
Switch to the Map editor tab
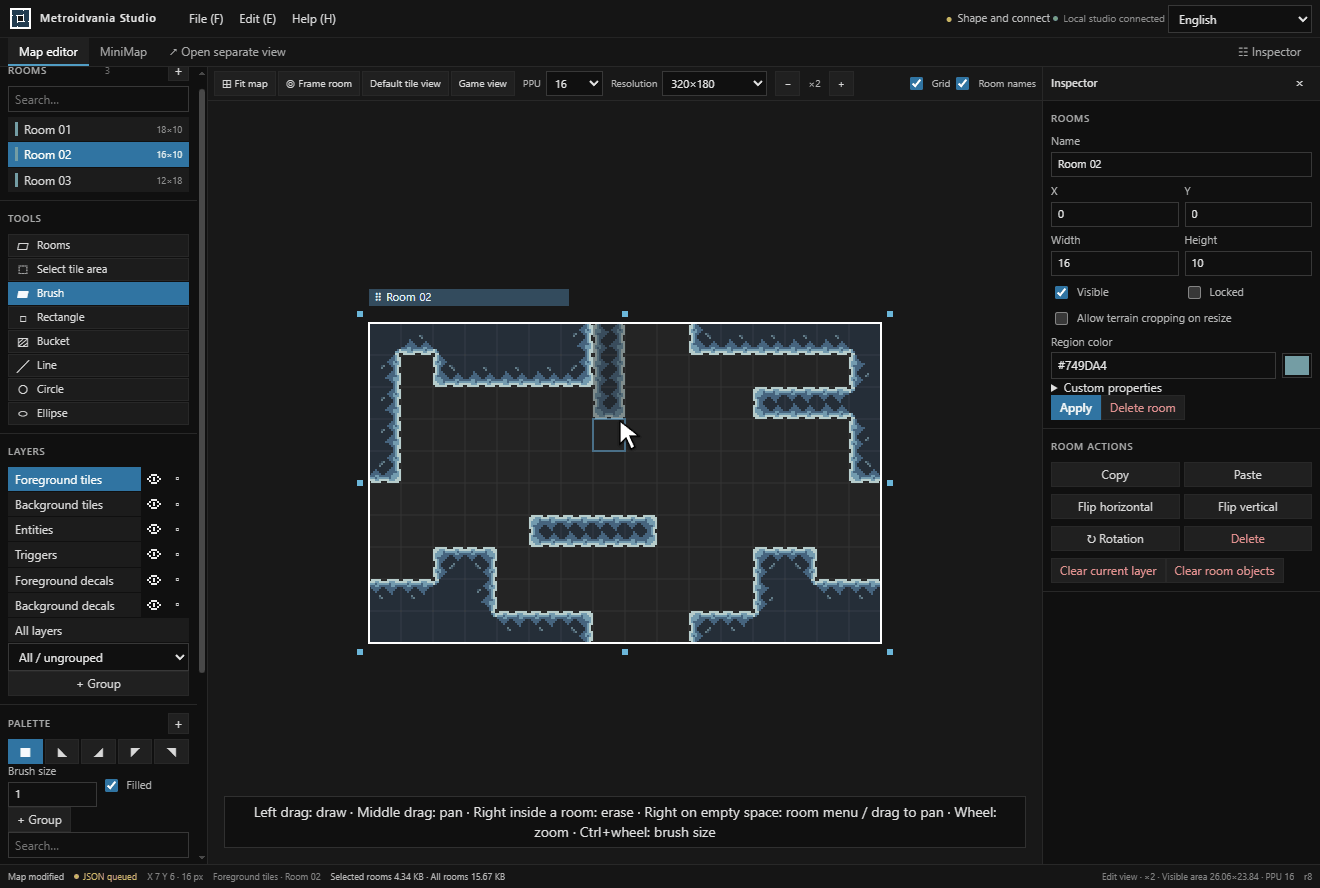coord(48,52)
